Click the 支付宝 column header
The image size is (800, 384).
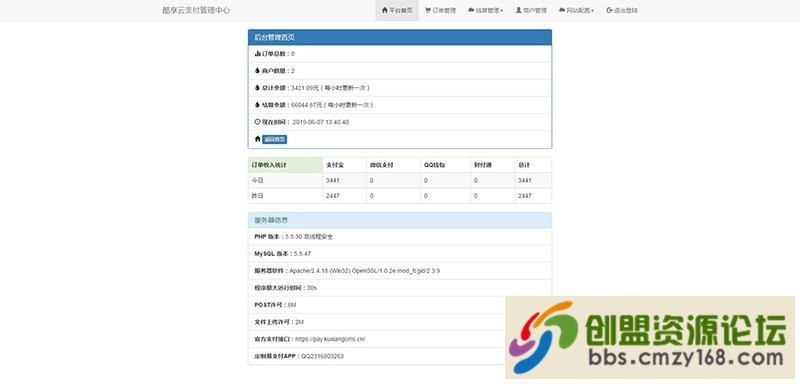pos(344,165)
